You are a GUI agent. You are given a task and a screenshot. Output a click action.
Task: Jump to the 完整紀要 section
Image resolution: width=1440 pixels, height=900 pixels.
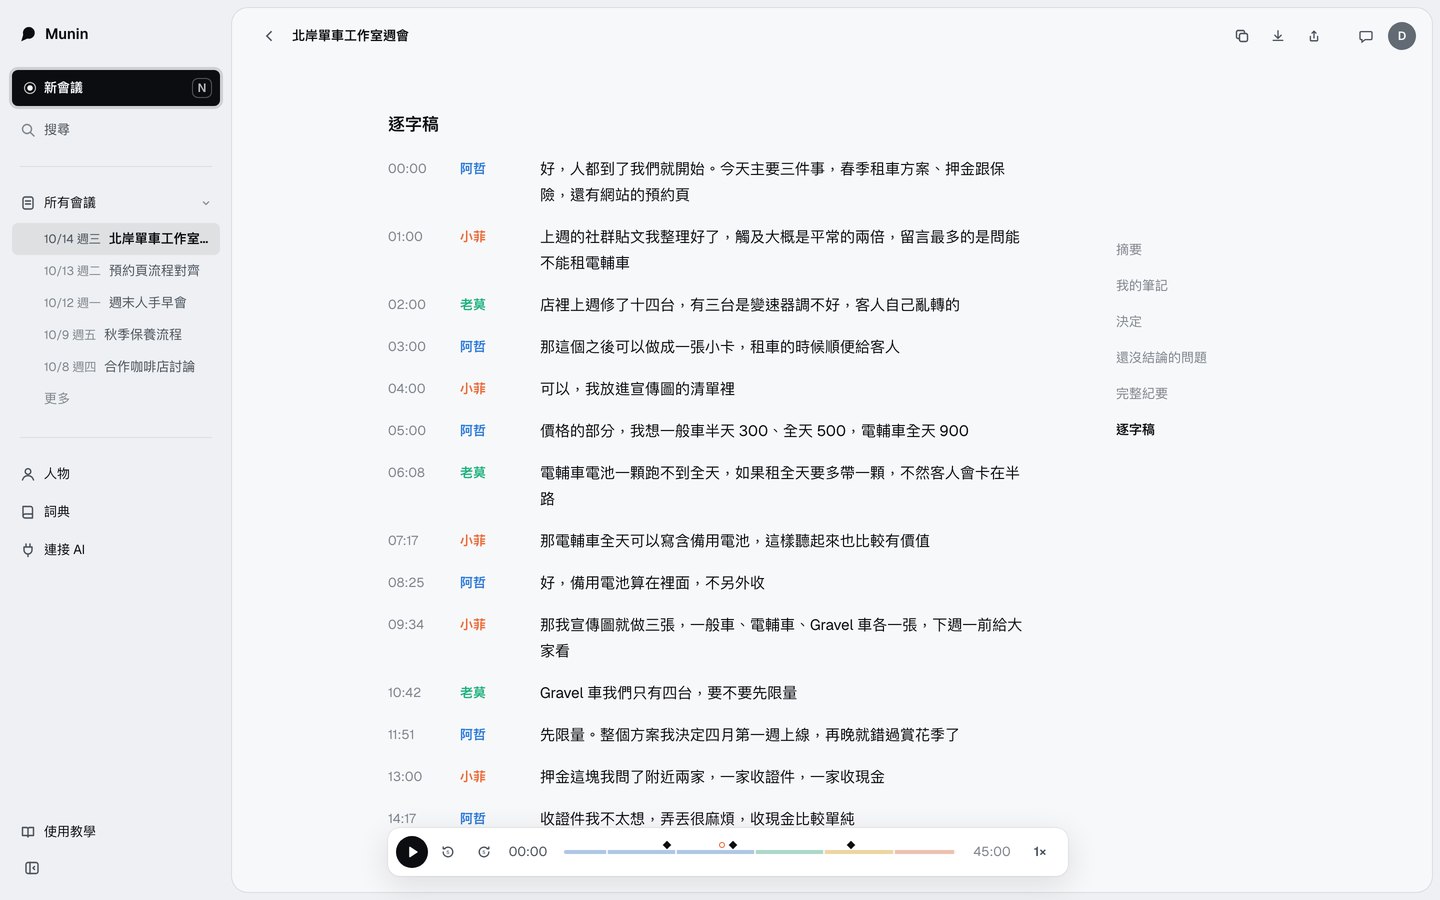tap(1142, 394)
